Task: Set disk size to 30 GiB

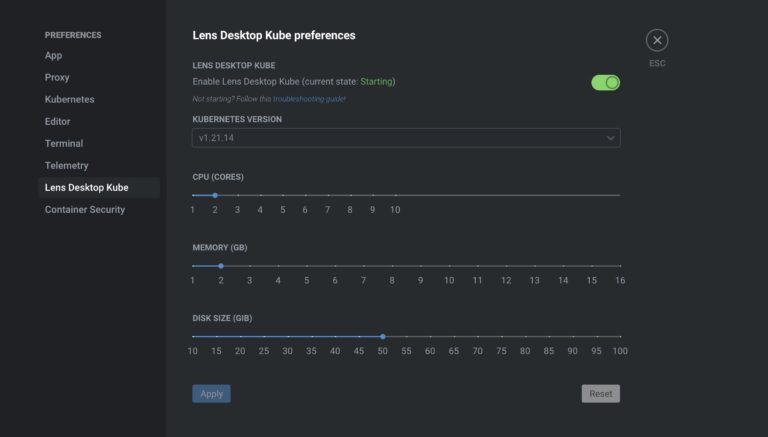Action: click(288, 337)
